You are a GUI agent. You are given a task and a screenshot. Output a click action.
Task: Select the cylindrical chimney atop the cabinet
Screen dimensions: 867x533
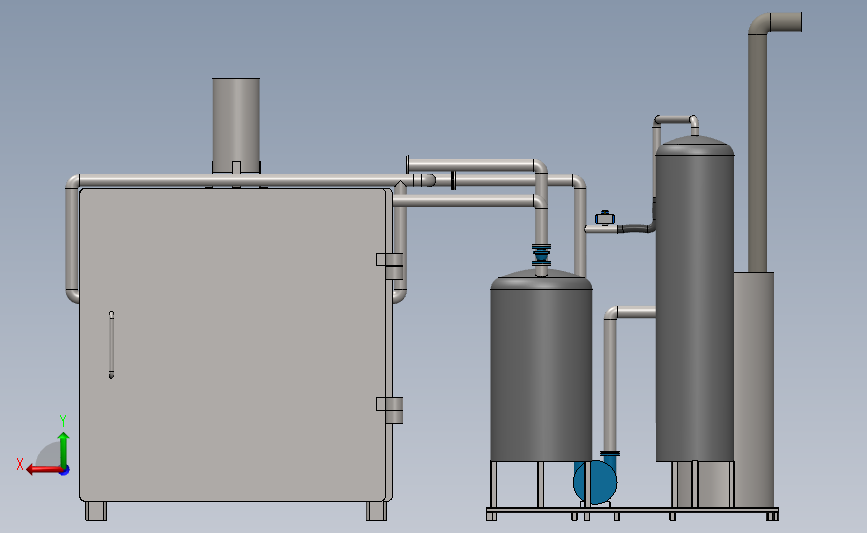(x=236, y=126)
